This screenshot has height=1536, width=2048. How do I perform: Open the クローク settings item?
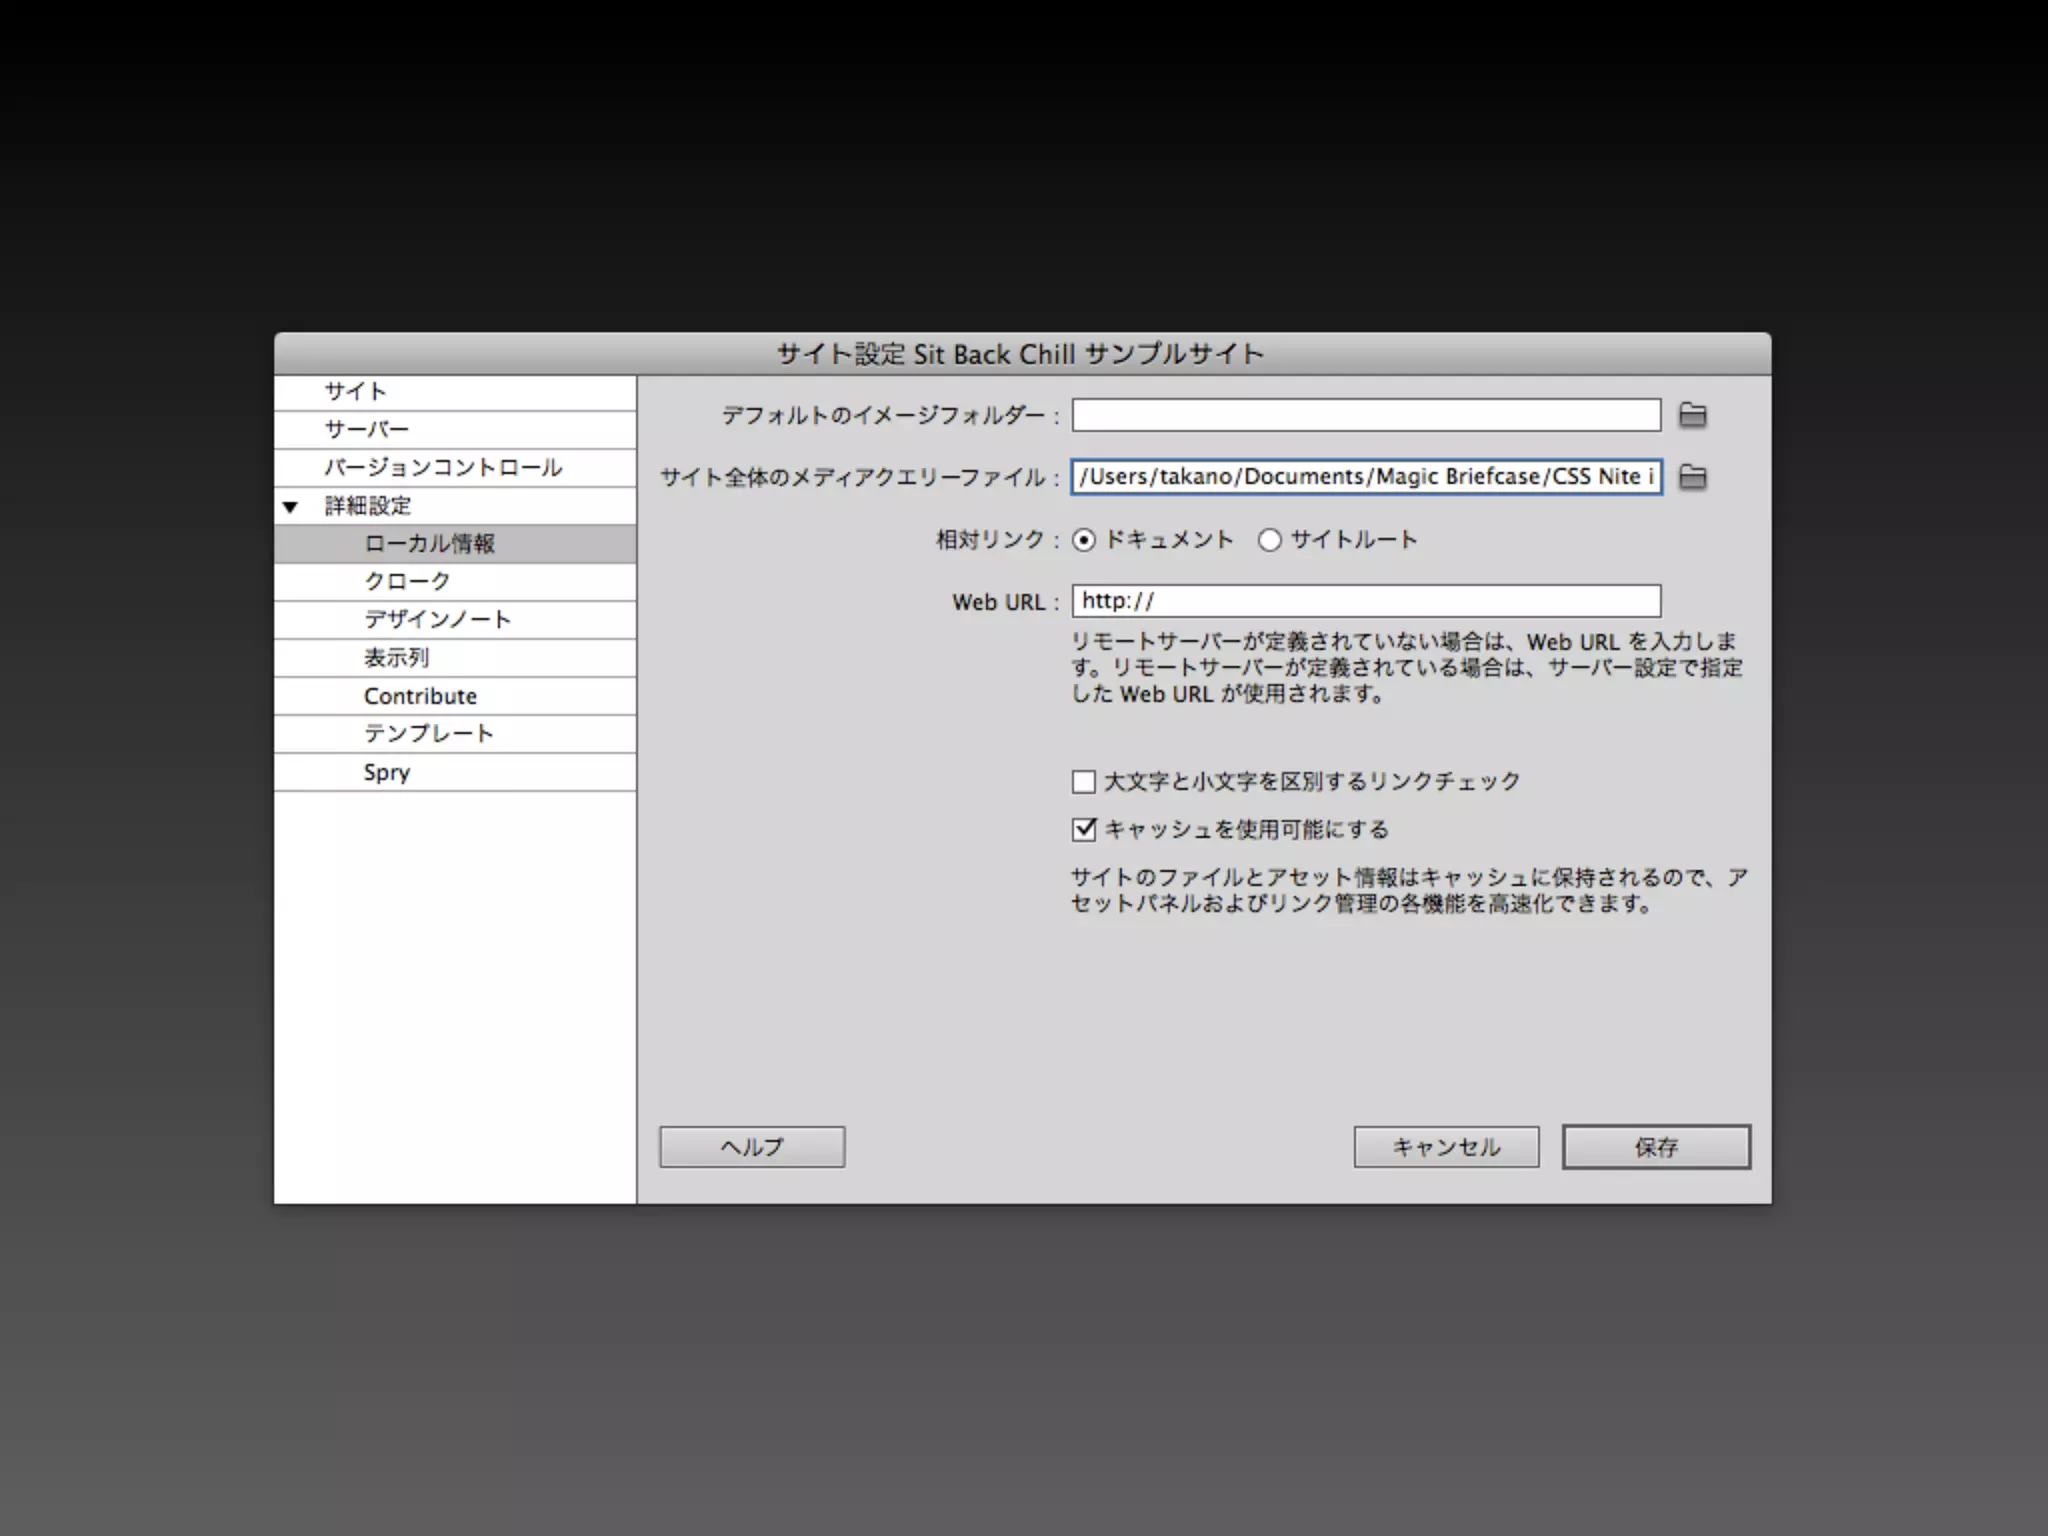(x=407, y=582)
